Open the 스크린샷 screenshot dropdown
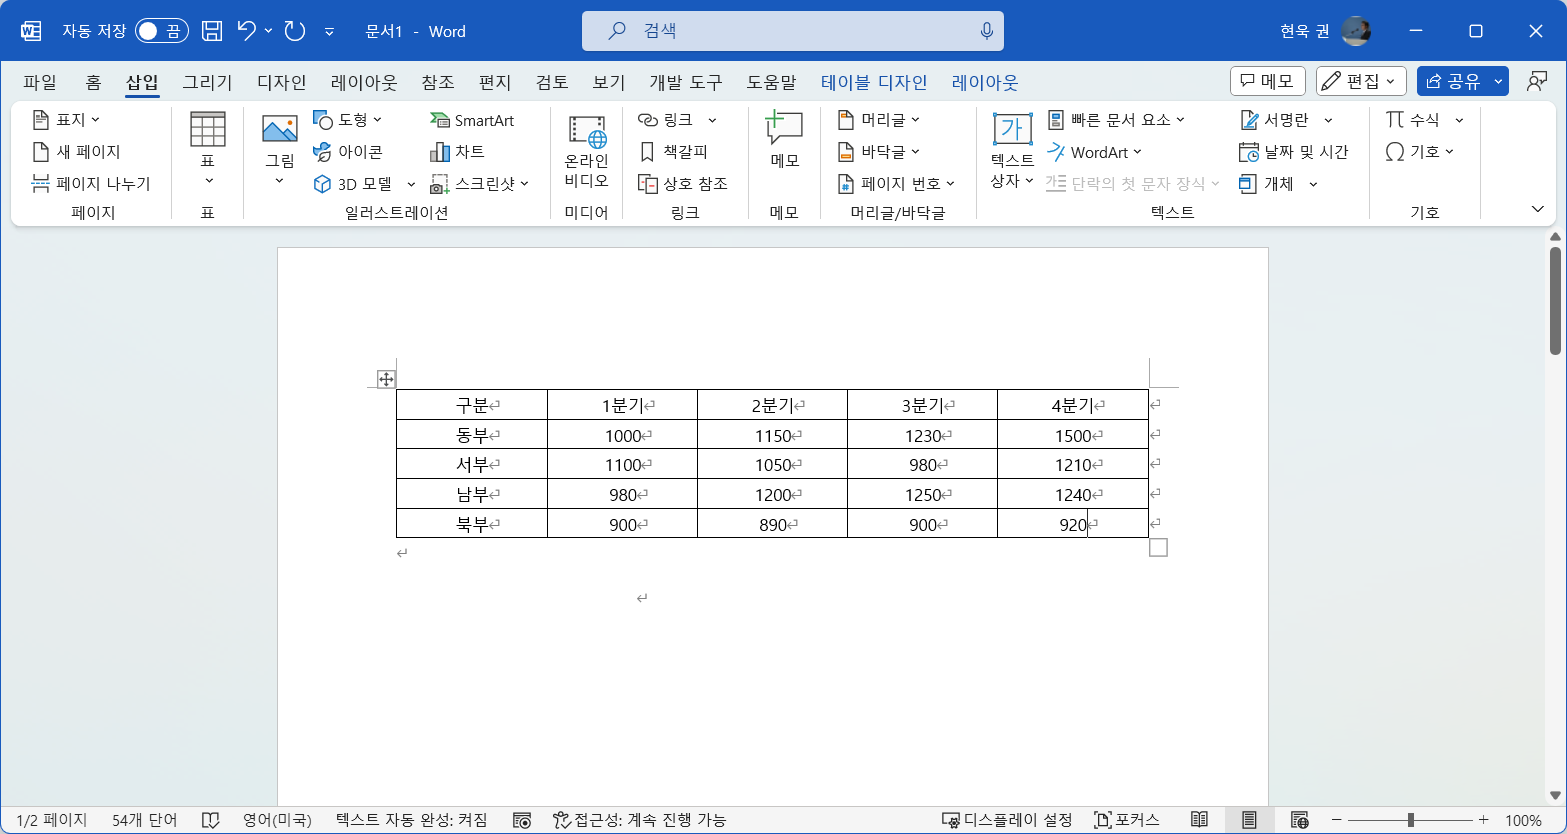1567x834 pixels. point(480,184)
